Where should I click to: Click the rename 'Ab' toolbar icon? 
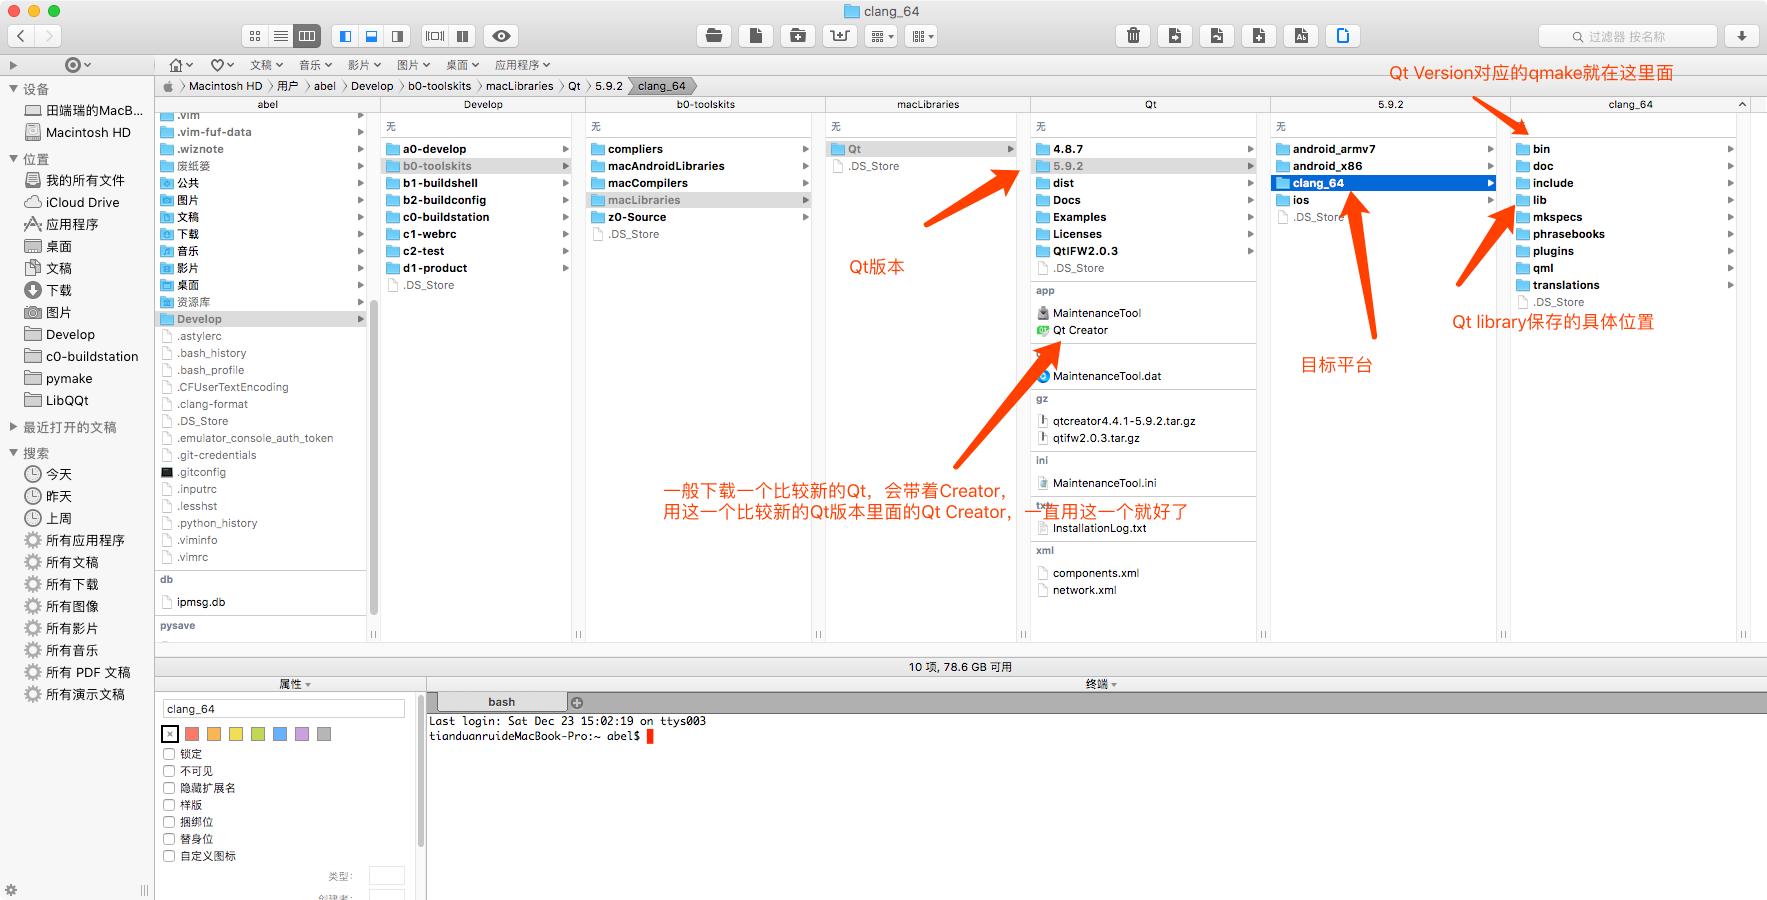point(1301,36)
